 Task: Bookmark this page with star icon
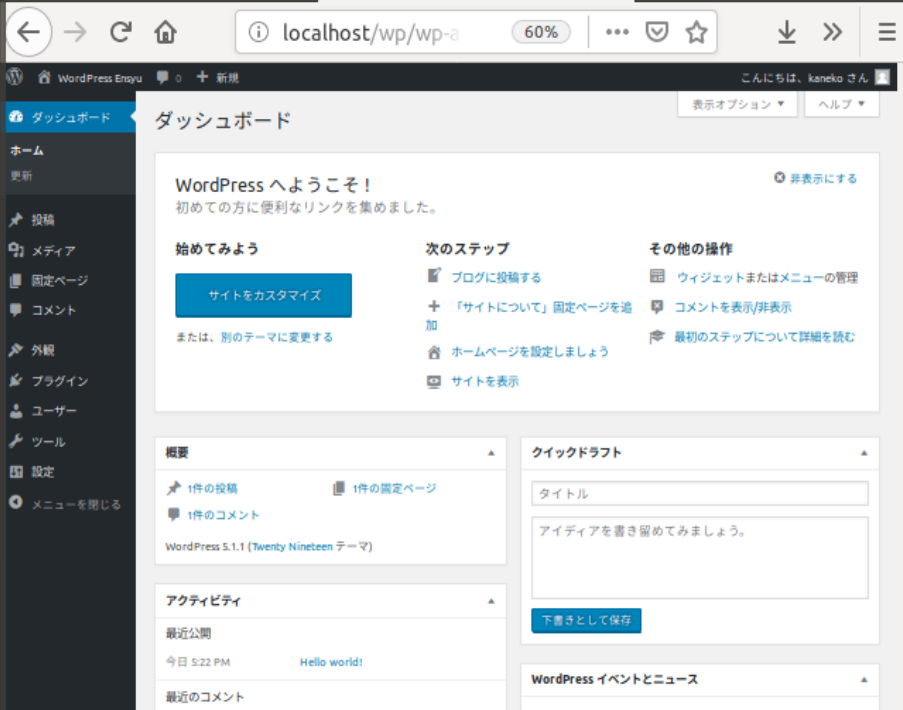(696, 32)
